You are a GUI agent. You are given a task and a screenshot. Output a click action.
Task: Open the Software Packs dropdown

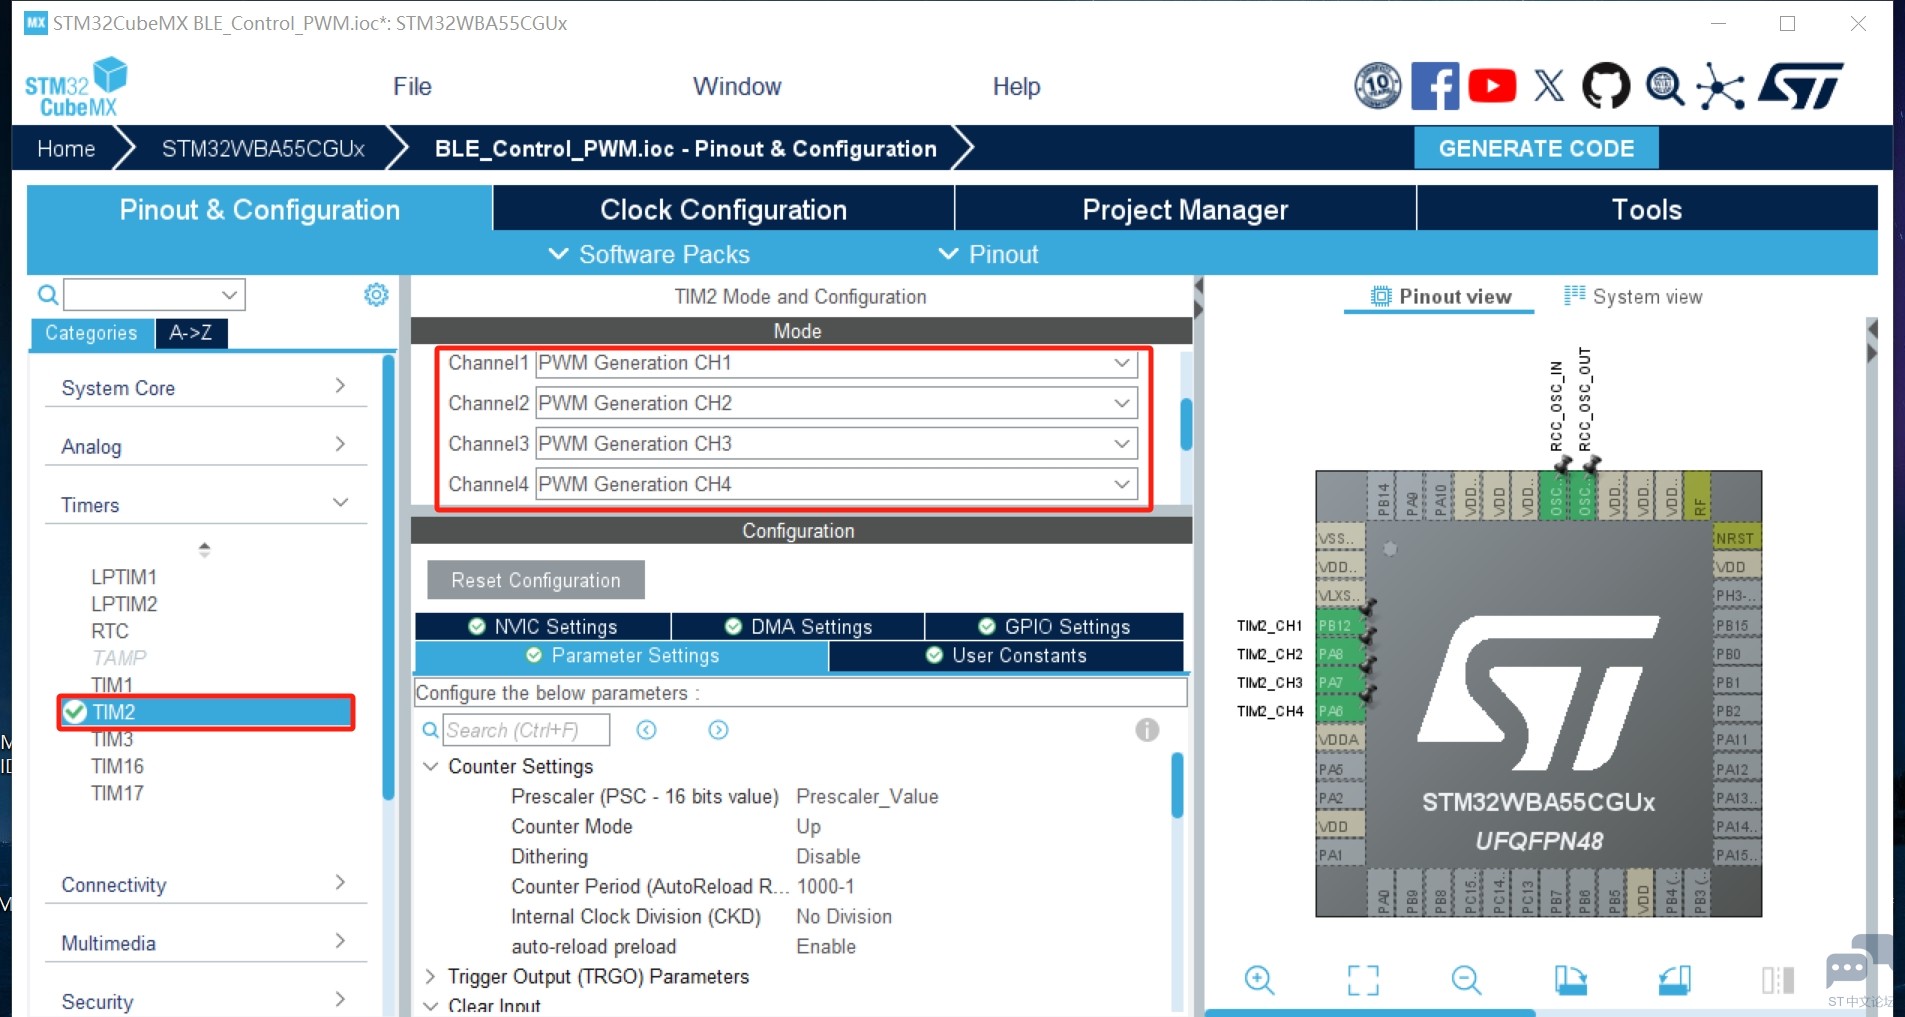click(649, 254)
